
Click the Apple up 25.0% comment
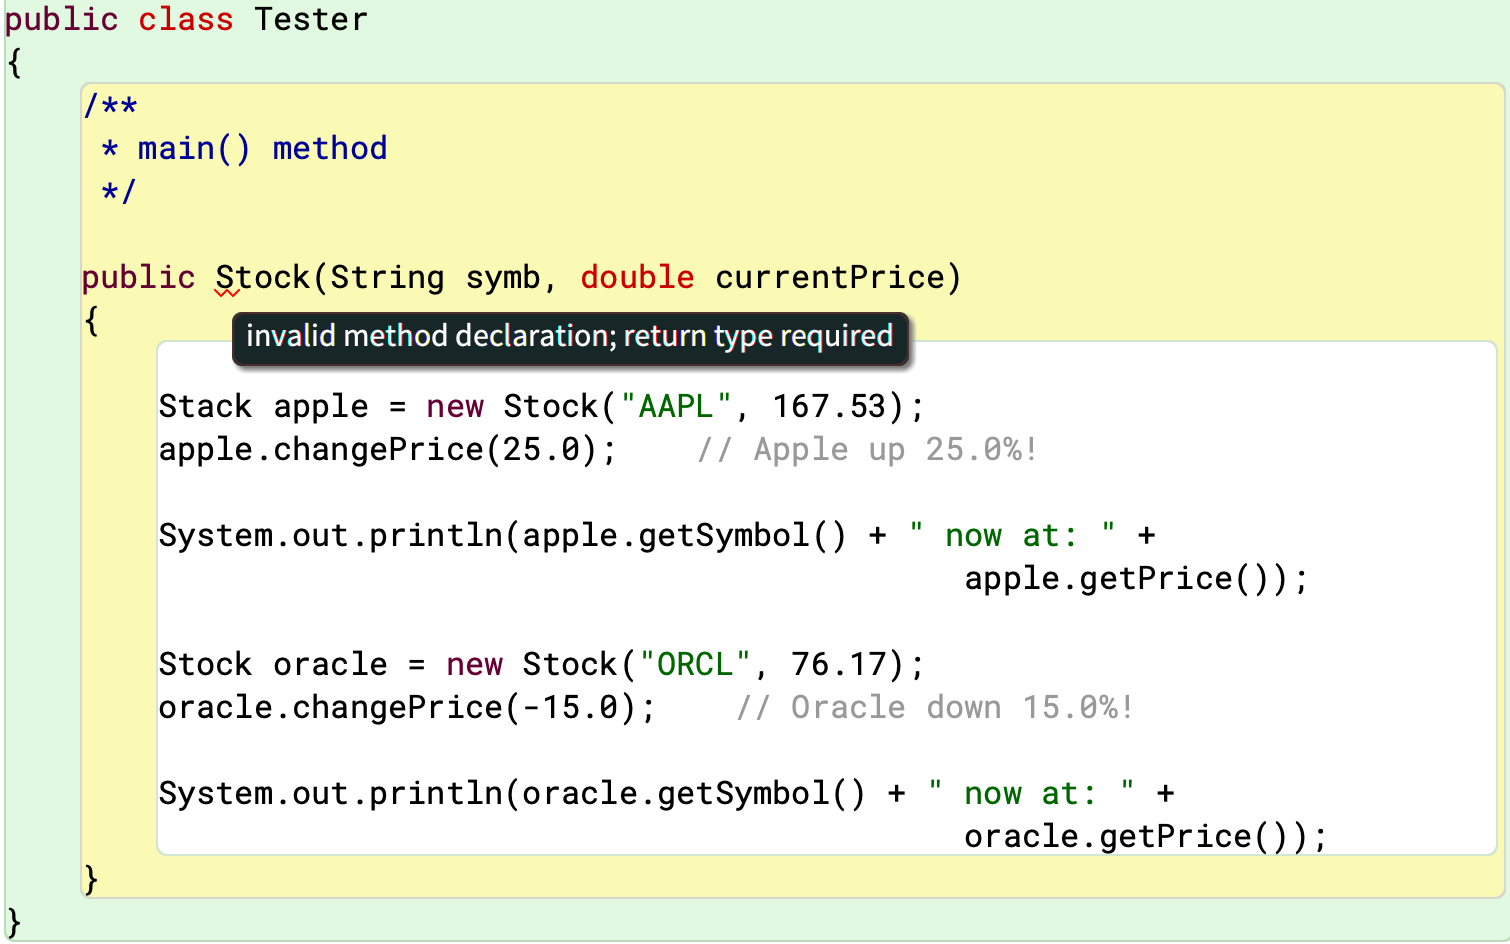868,449
